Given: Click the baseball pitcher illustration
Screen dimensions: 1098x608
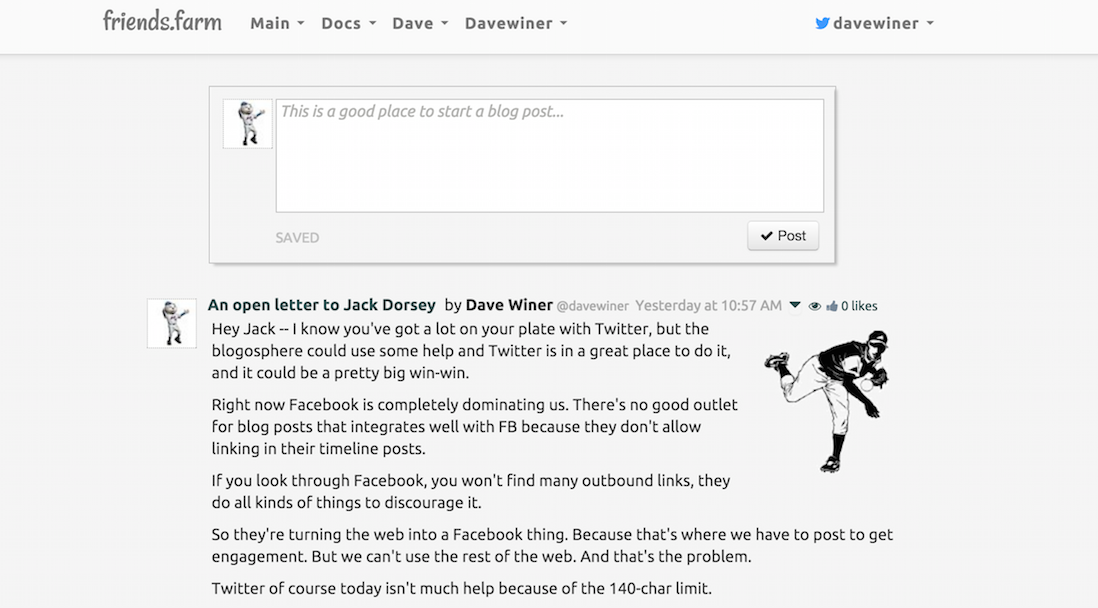Looking at the screenshot, I should (827, 400).
